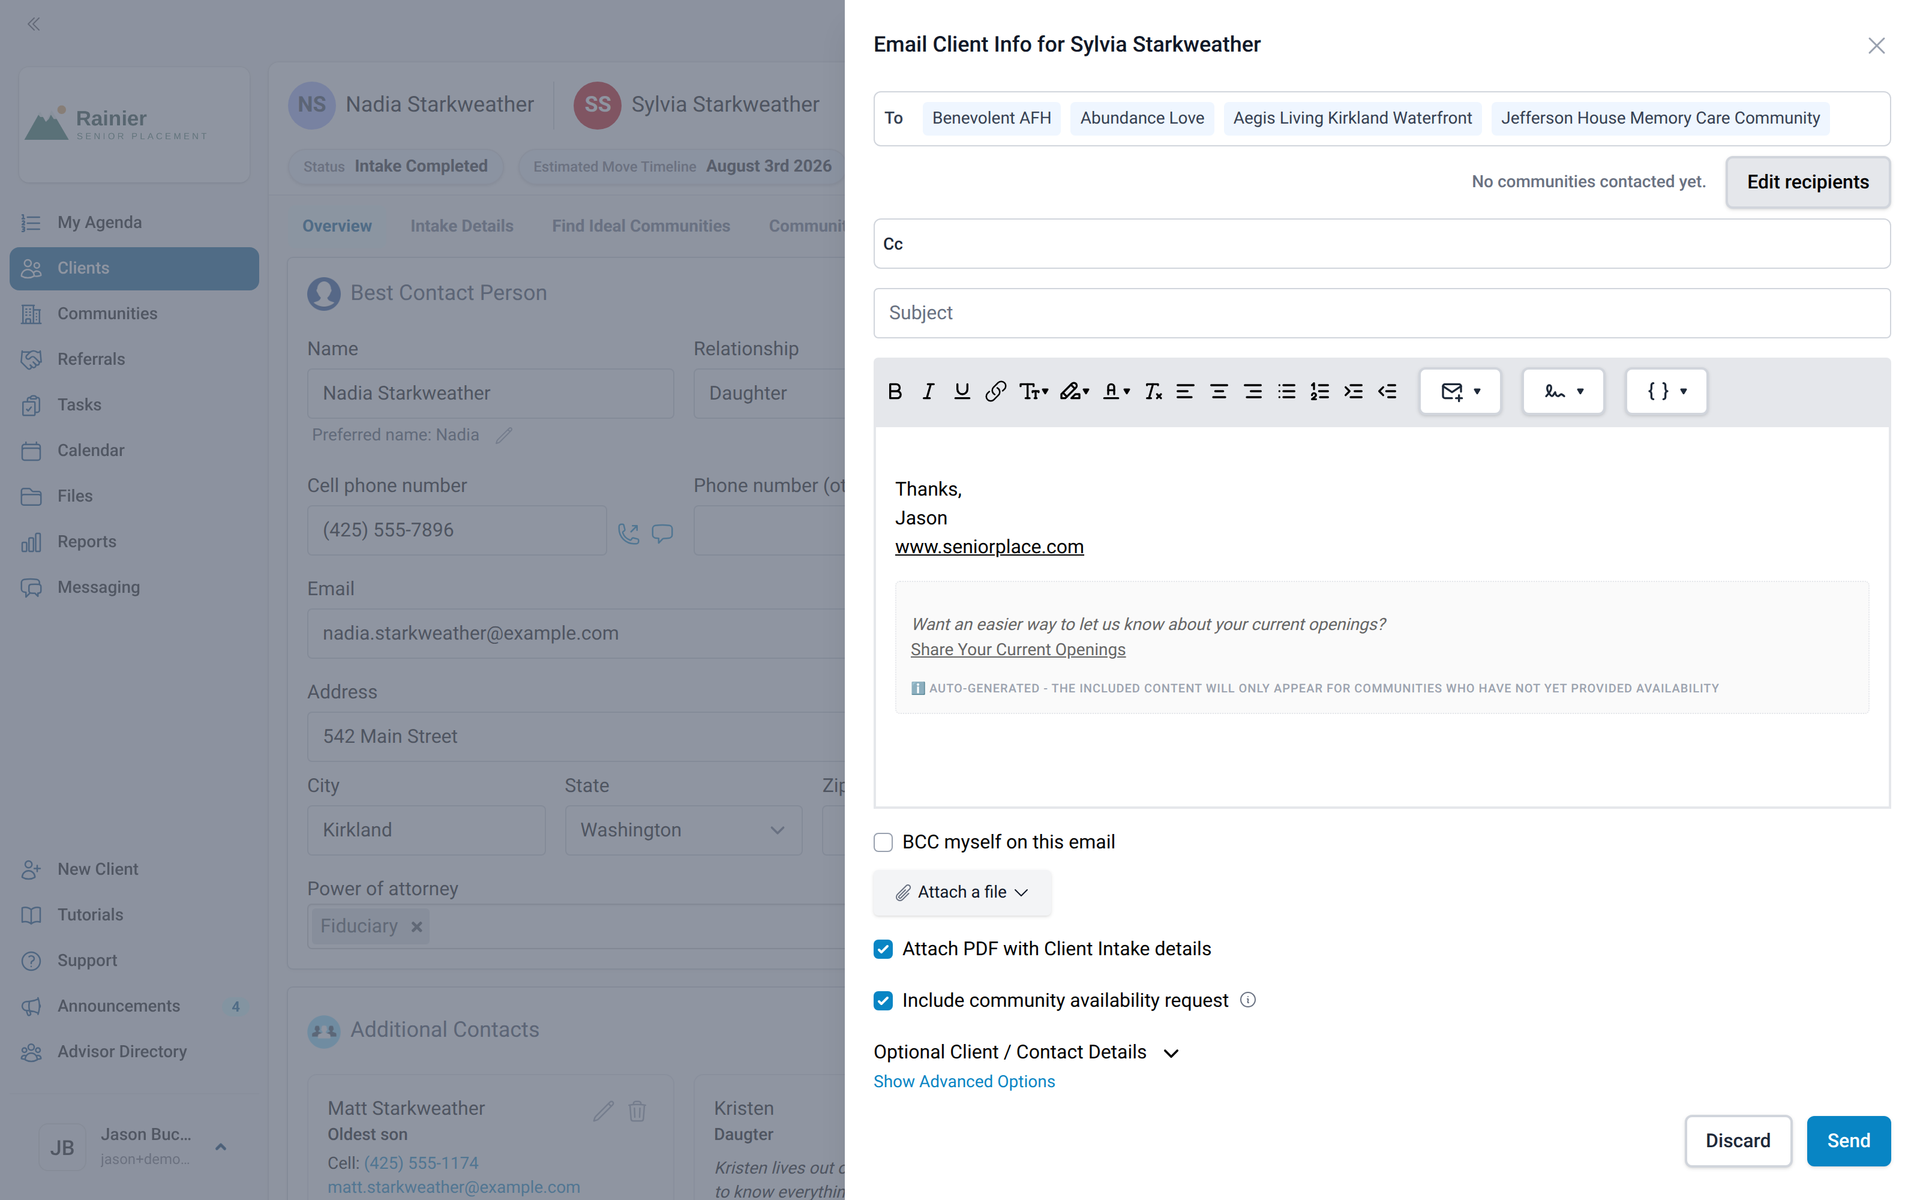Image resolution: width=1920 pixels, height=1200 pixels.
Task: Increase indent with the indent icon
Action: (1353, 392)
